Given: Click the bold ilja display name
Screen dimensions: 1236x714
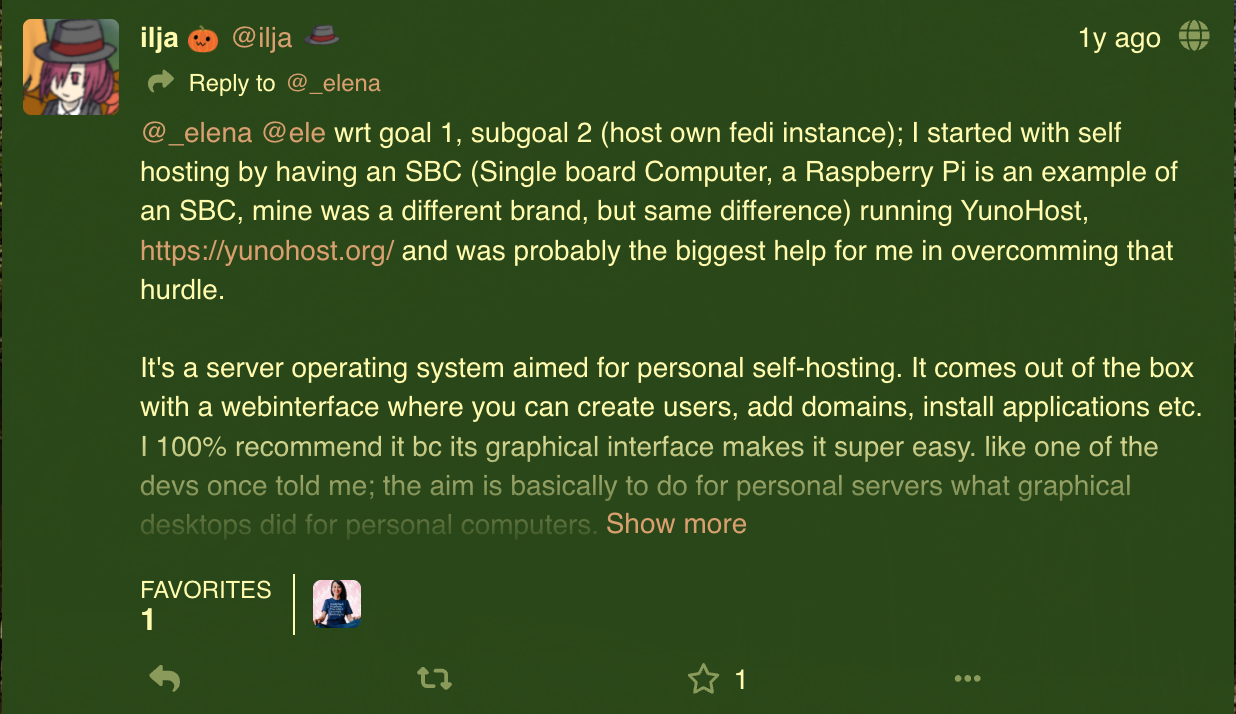Looking at the screenshot, I should coord(159,39).
